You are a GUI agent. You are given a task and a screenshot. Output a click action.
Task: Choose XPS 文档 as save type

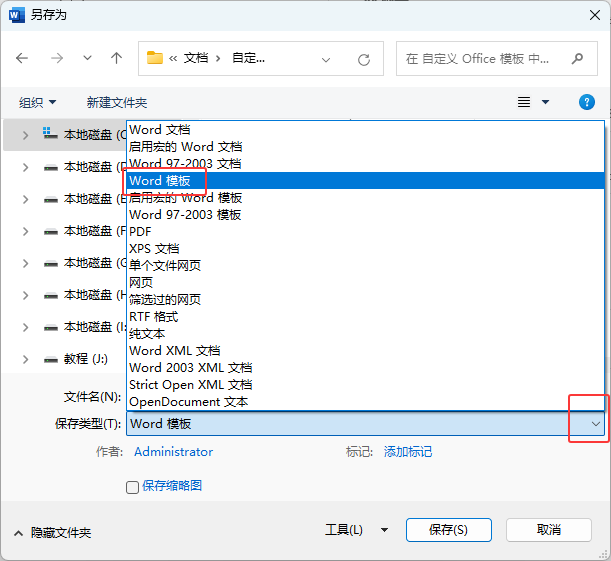tap(366, 249)
